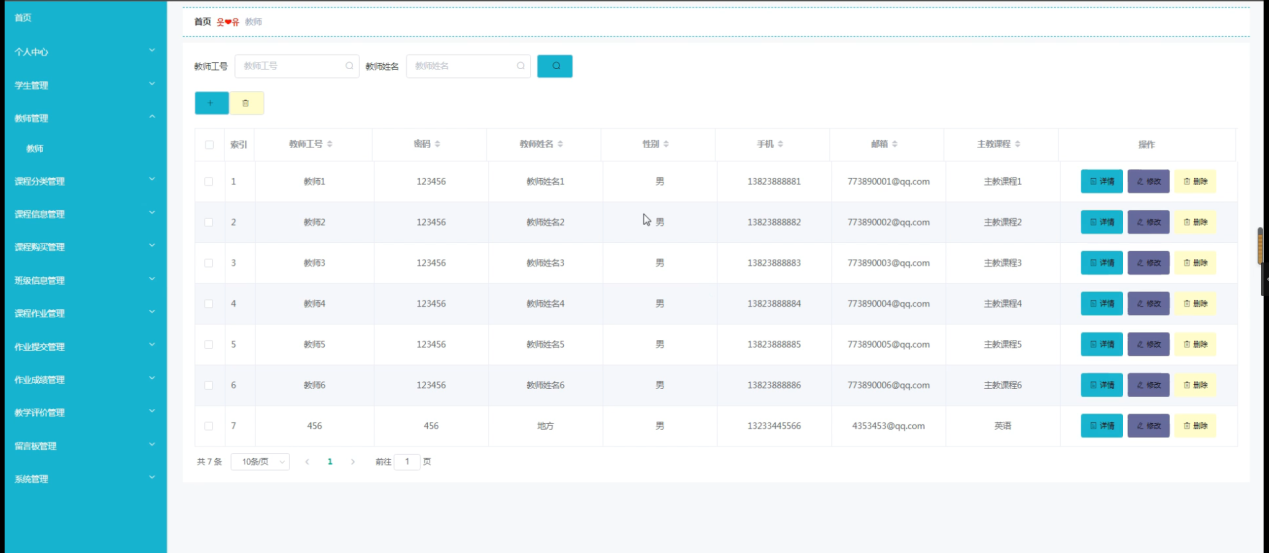Sort the 性别 column via its arrows
This screenshot has width=1269, height=553.
tap(666, 145)
